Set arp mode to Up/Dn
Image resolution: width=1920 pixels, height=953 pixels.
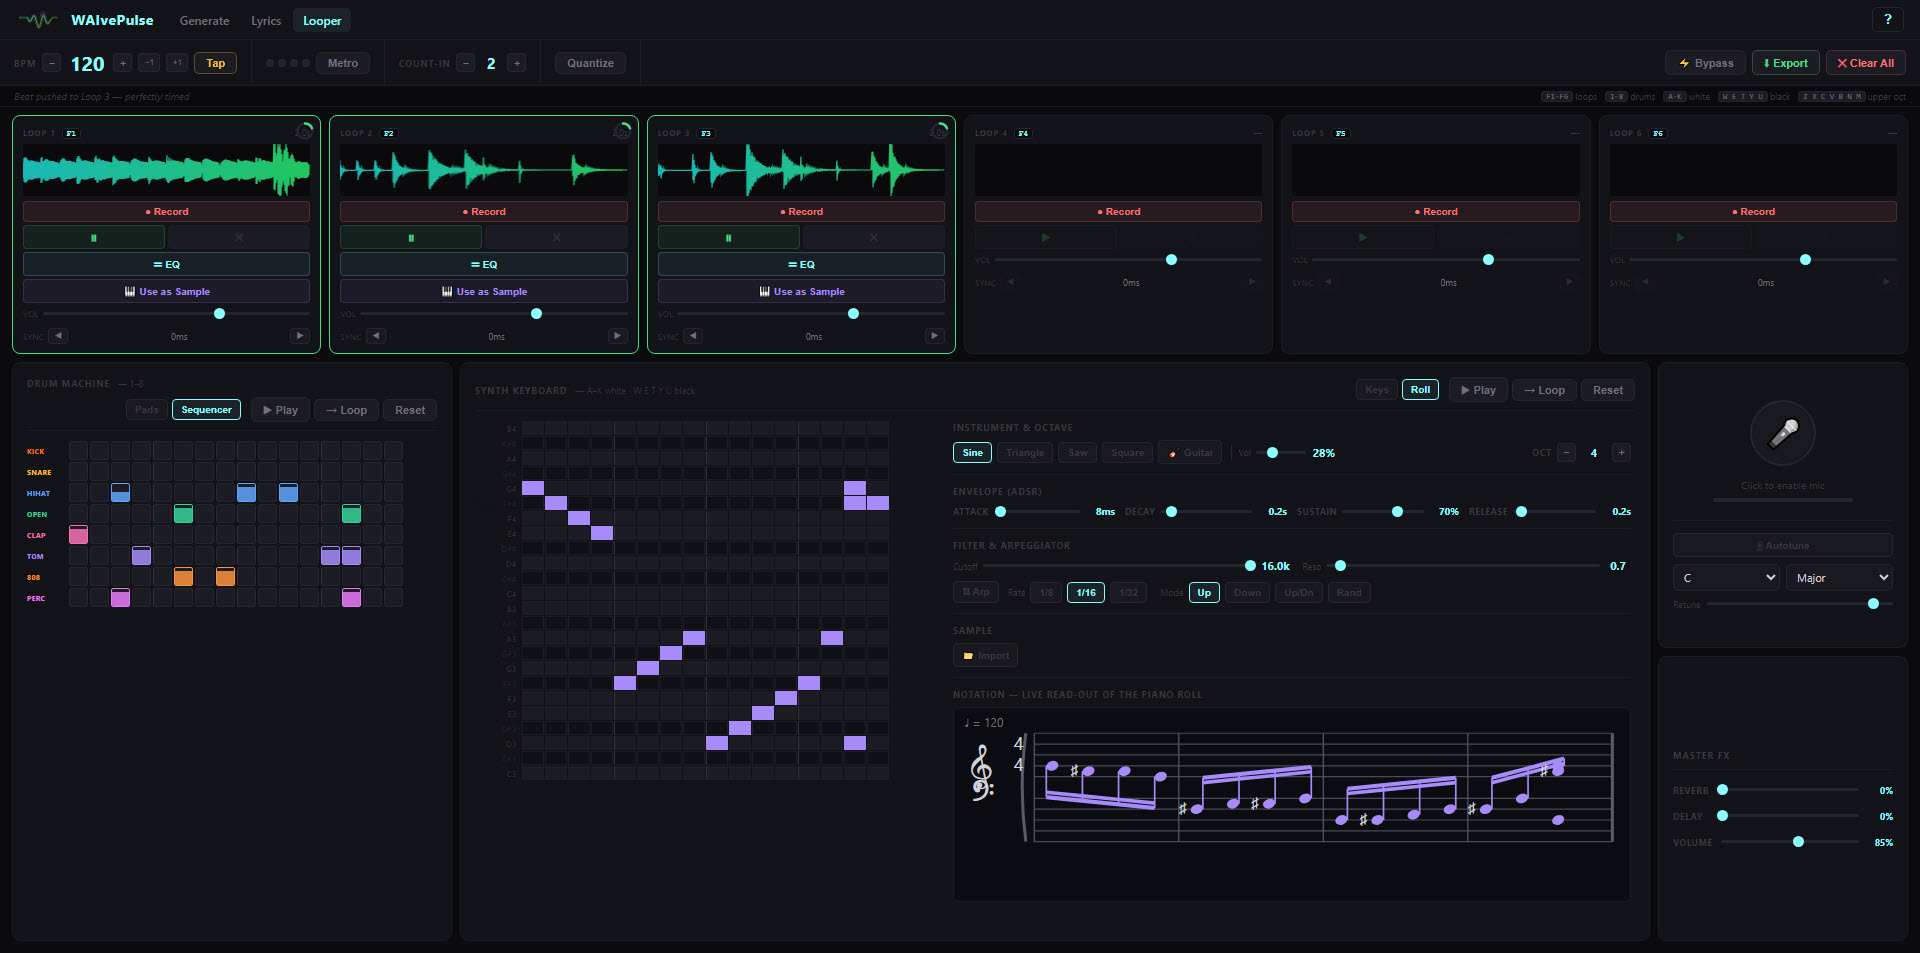(1298, 593)
